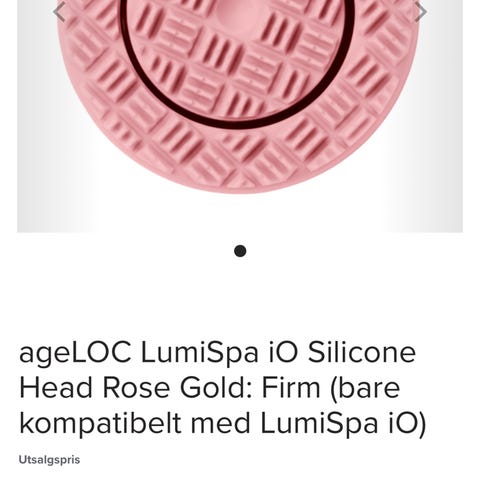Viewport: 480px width, 480px height.
Task: Click the word Silicone in the heading
Action: click(362, 353)
